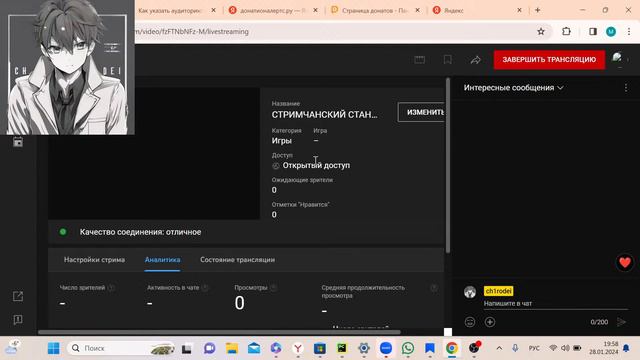Open File Explorer from the taskbar

pyautogui.click(x=232, y=348)
